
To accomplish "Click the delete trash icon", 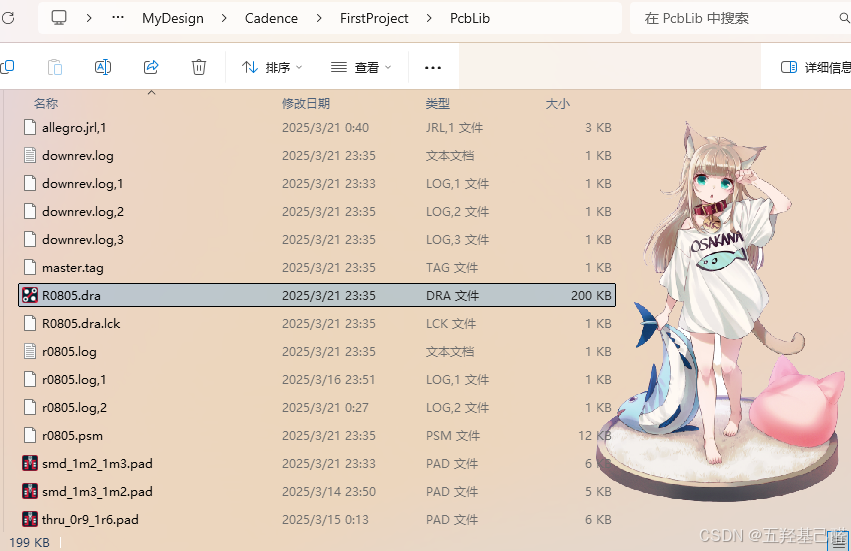I will (199, 67).
